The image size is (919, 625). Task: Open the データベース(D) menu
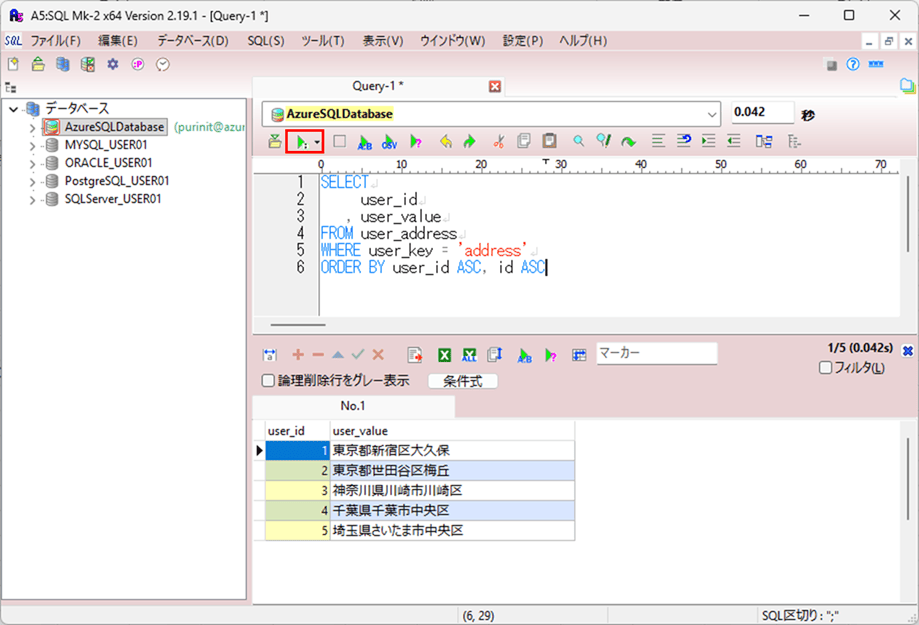pyautogui.click(x=192, y=41)
